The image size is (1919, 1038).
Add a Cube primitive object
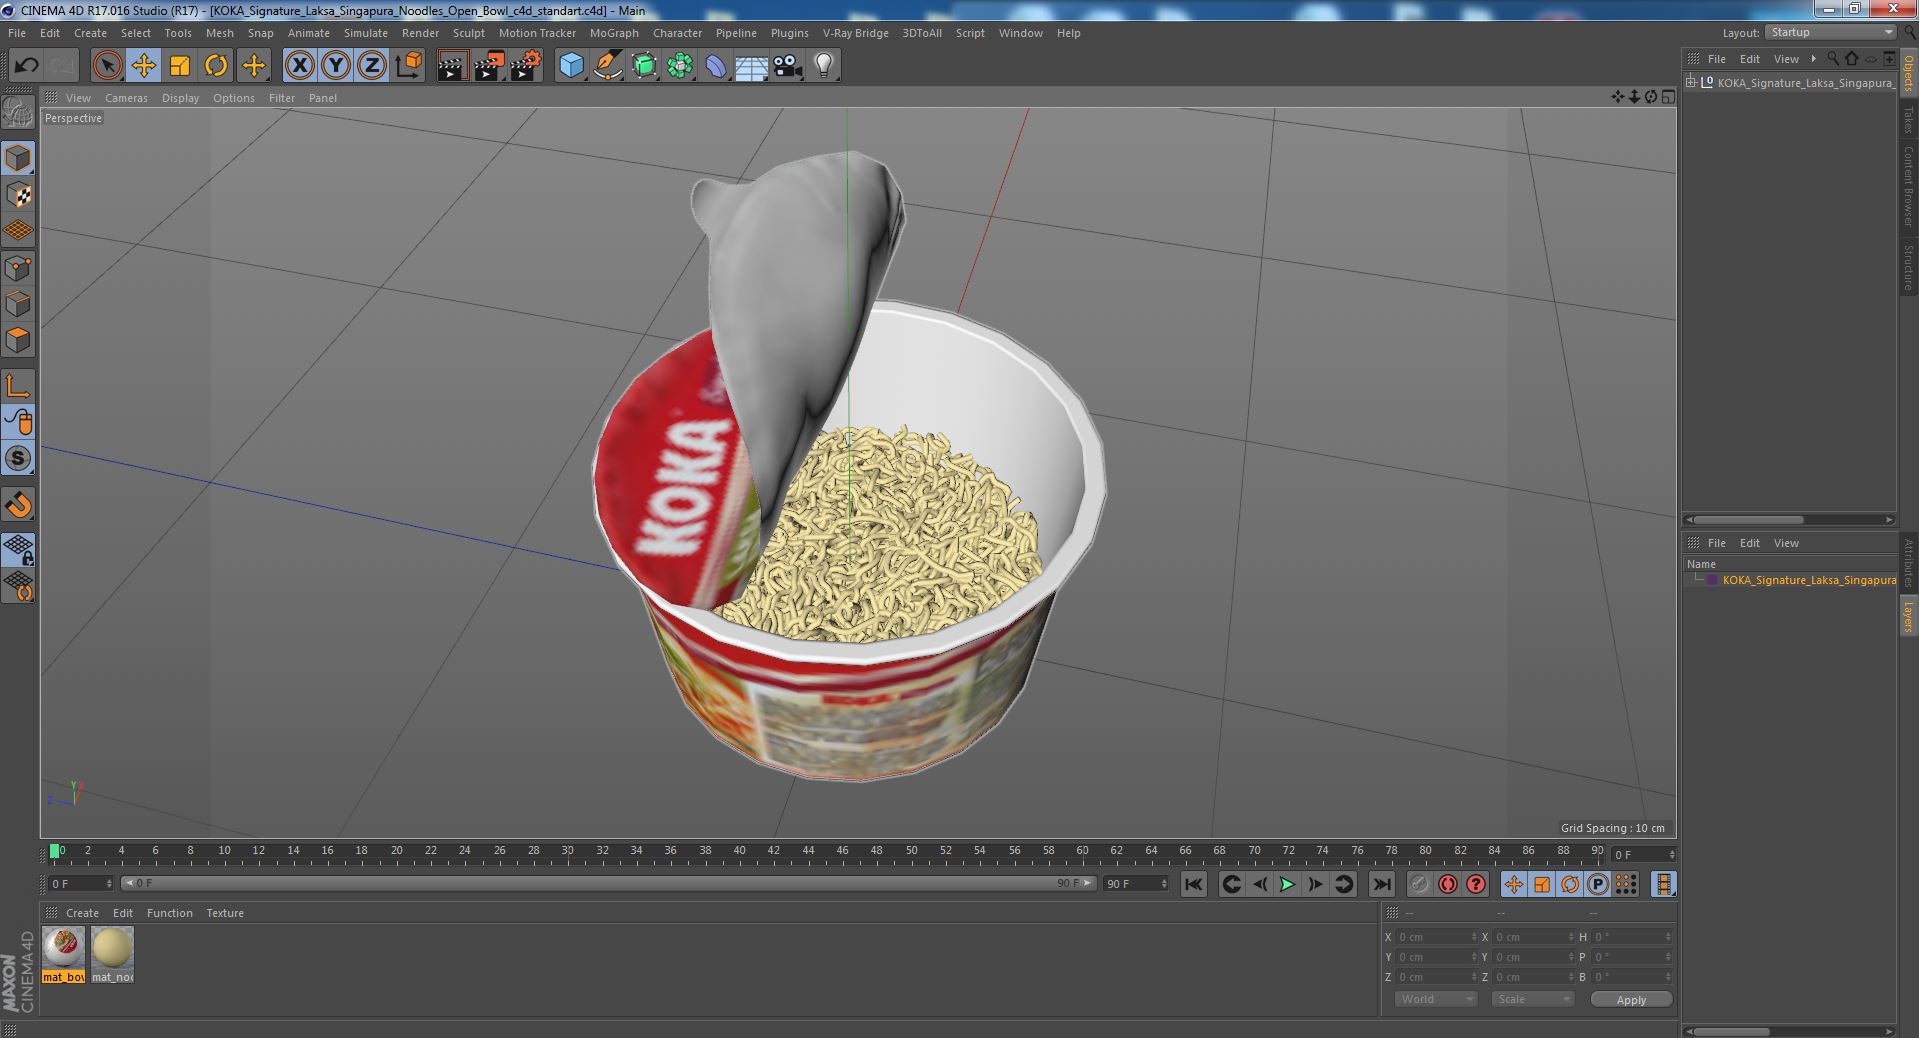point(571,66)
